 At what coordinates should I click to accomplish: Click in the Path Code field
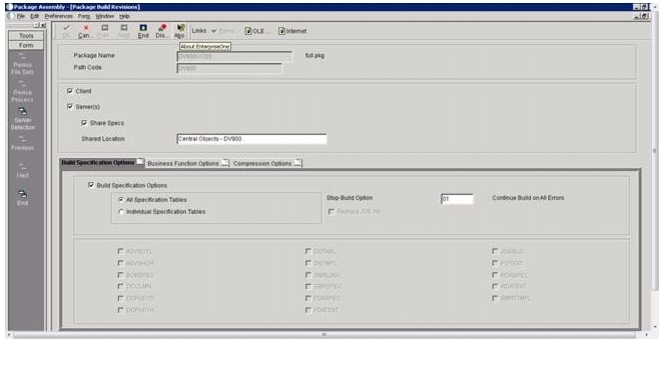coord(229,68)
